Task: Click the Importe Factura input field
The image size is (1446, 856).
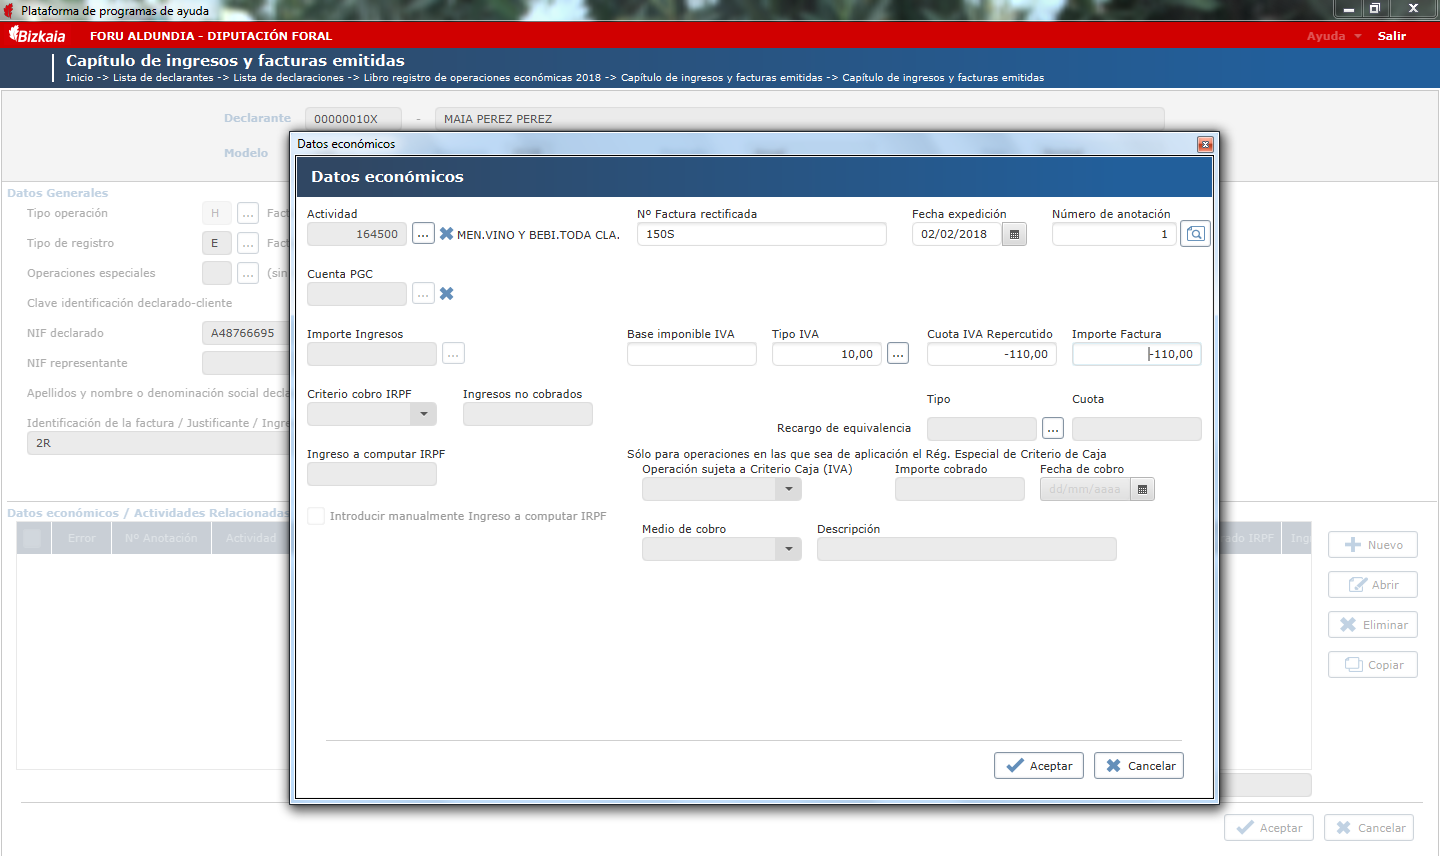Action: [x=1137, y=354]
